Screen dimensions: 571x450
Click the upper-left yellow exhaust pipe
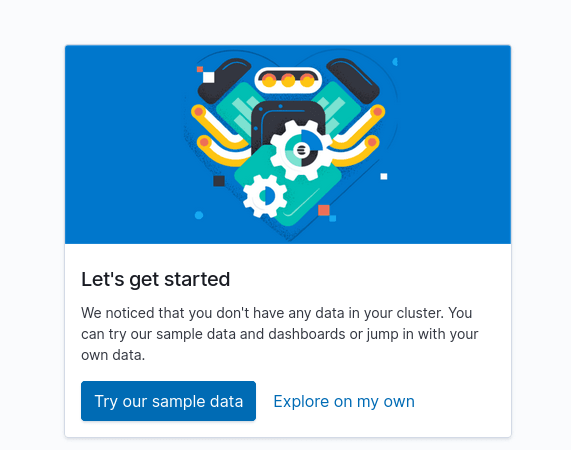(x=215, y=125)
